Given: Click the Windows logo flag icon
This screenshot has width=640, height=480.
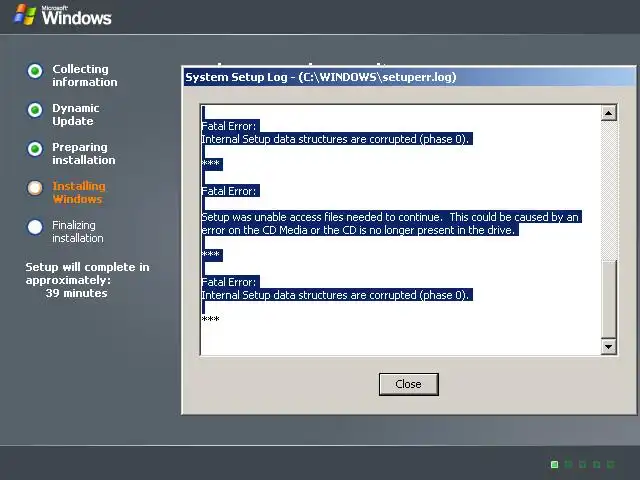Looking at the screenshot, I should point(25,15).
